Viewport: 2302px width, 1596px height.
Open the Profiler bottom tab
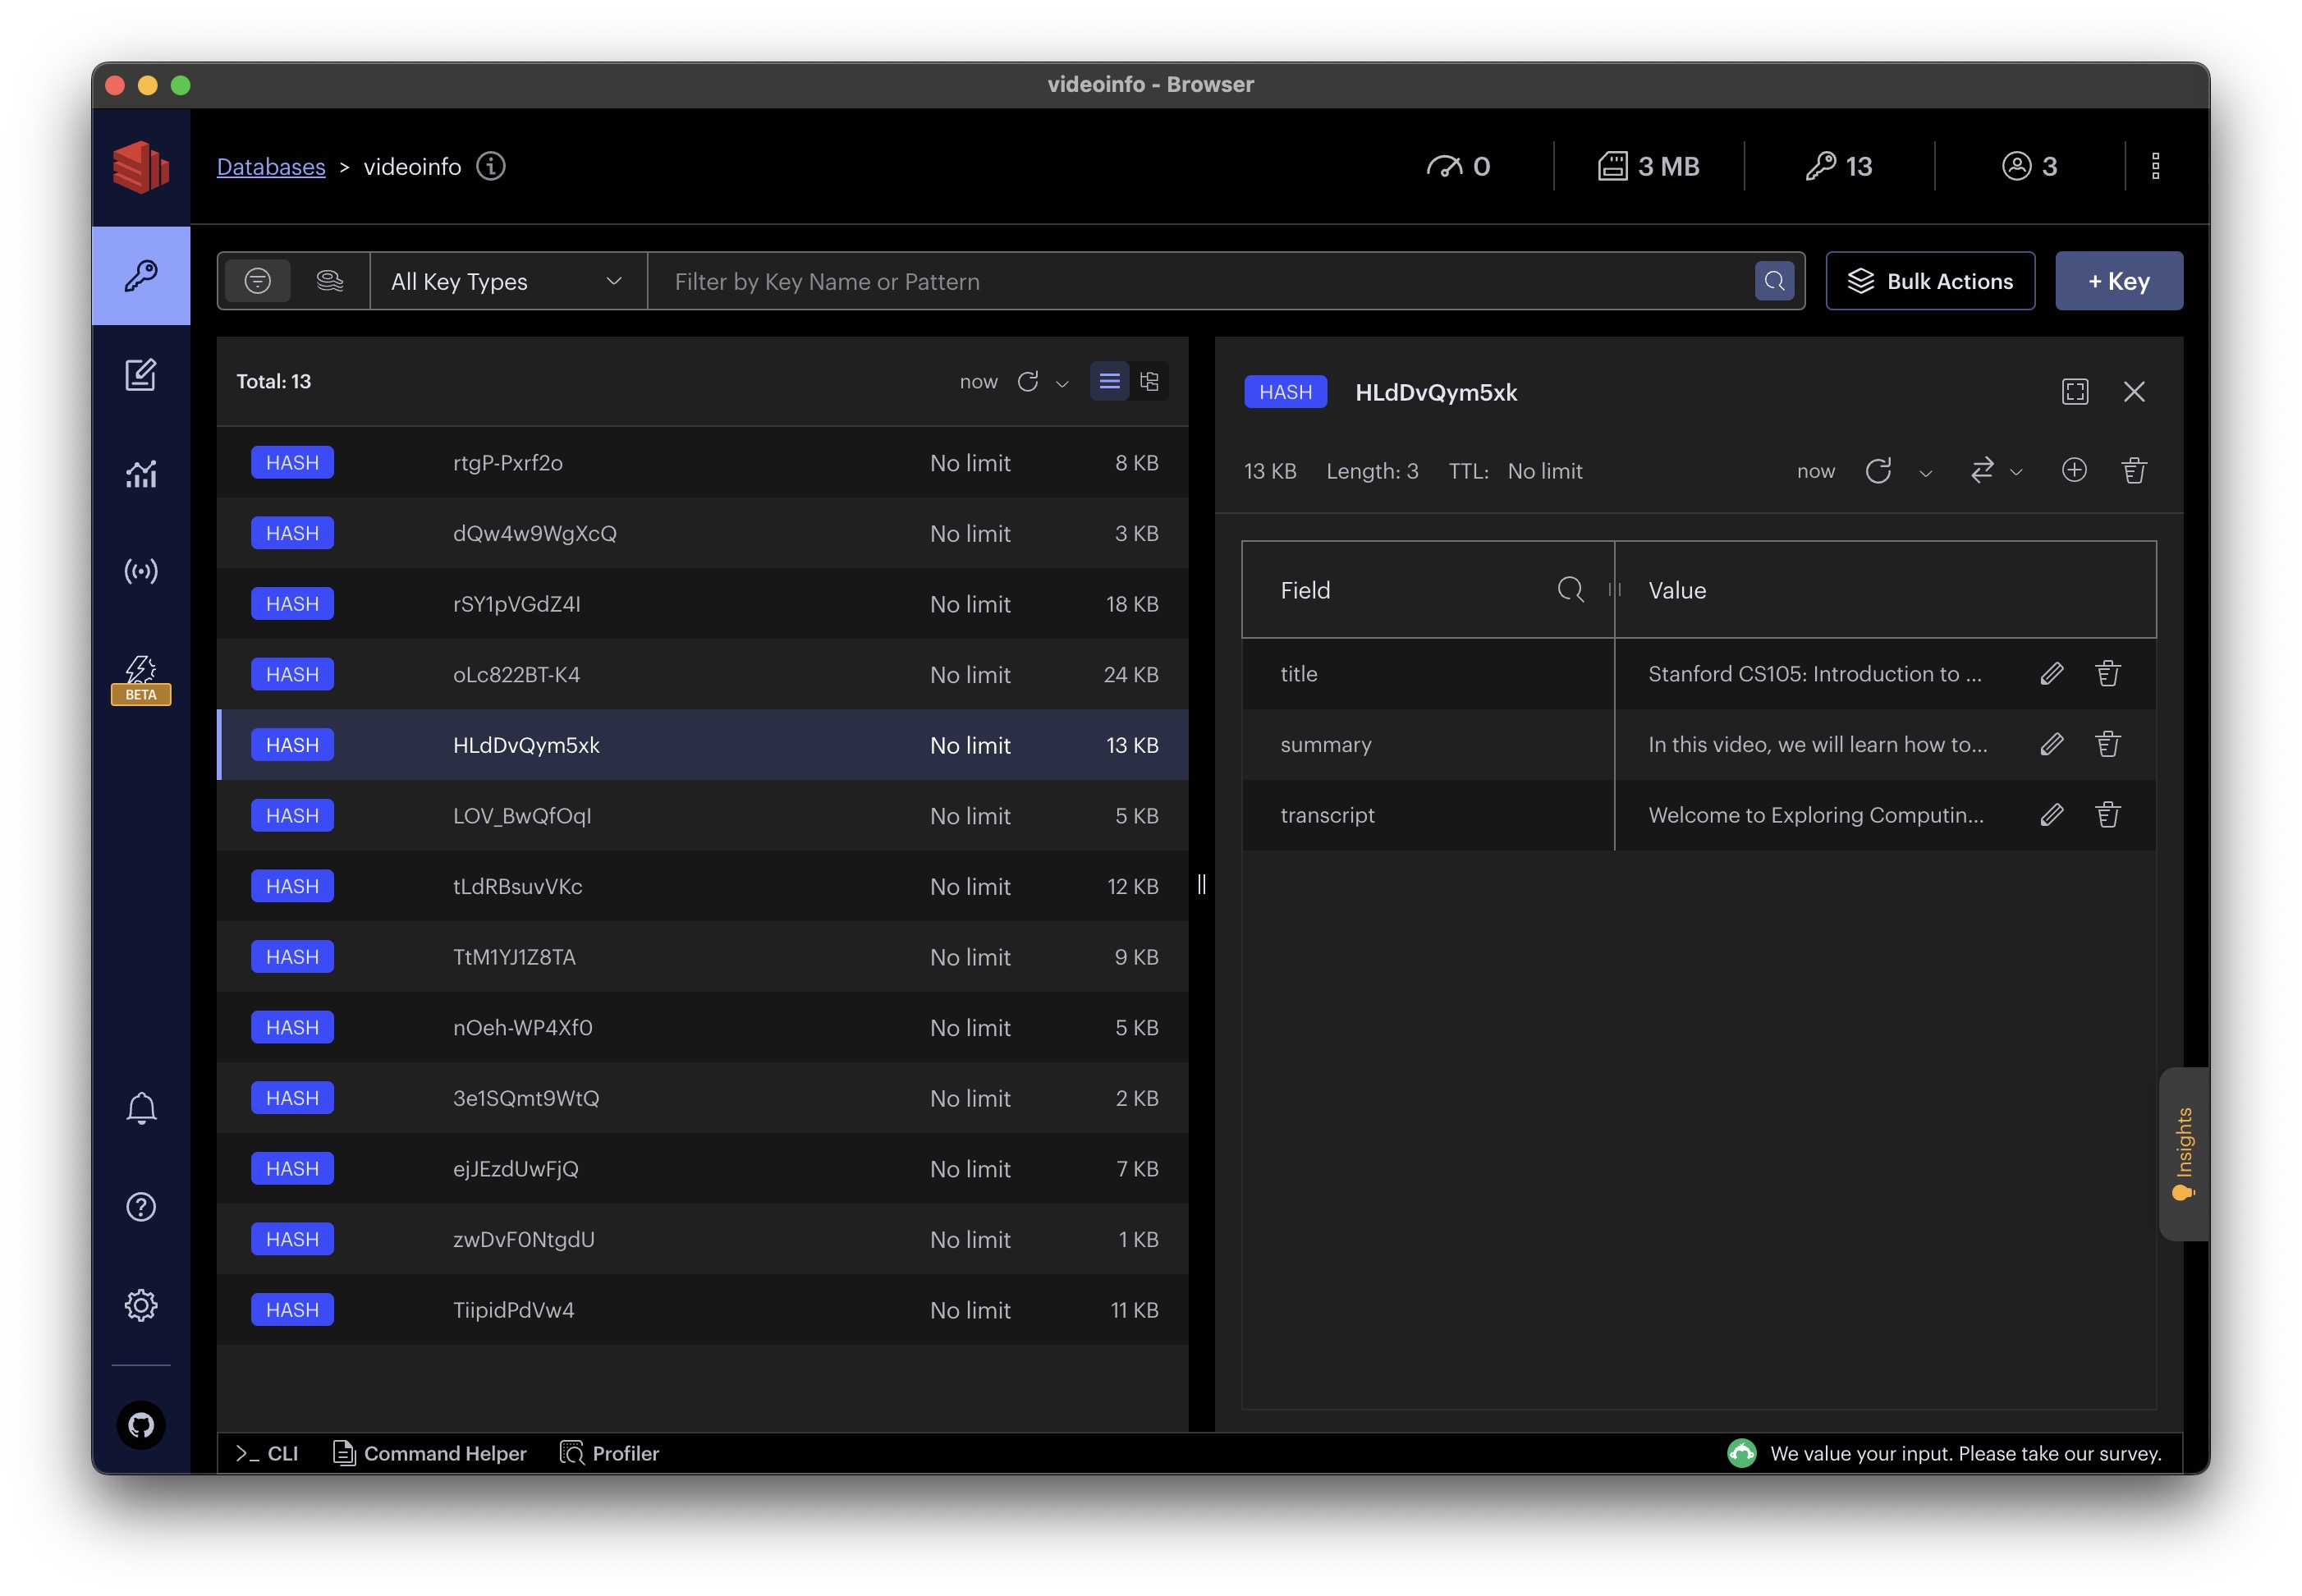tap(610, 1453)
